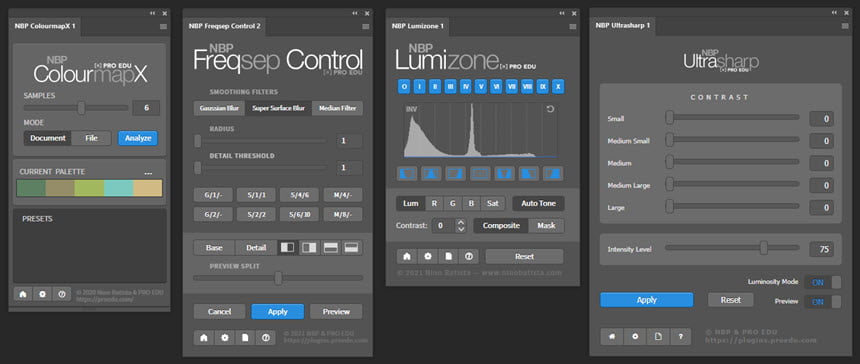Reset Lumizone histogram with circular arrow
This screenshot has height=364, width=860.
550,110
